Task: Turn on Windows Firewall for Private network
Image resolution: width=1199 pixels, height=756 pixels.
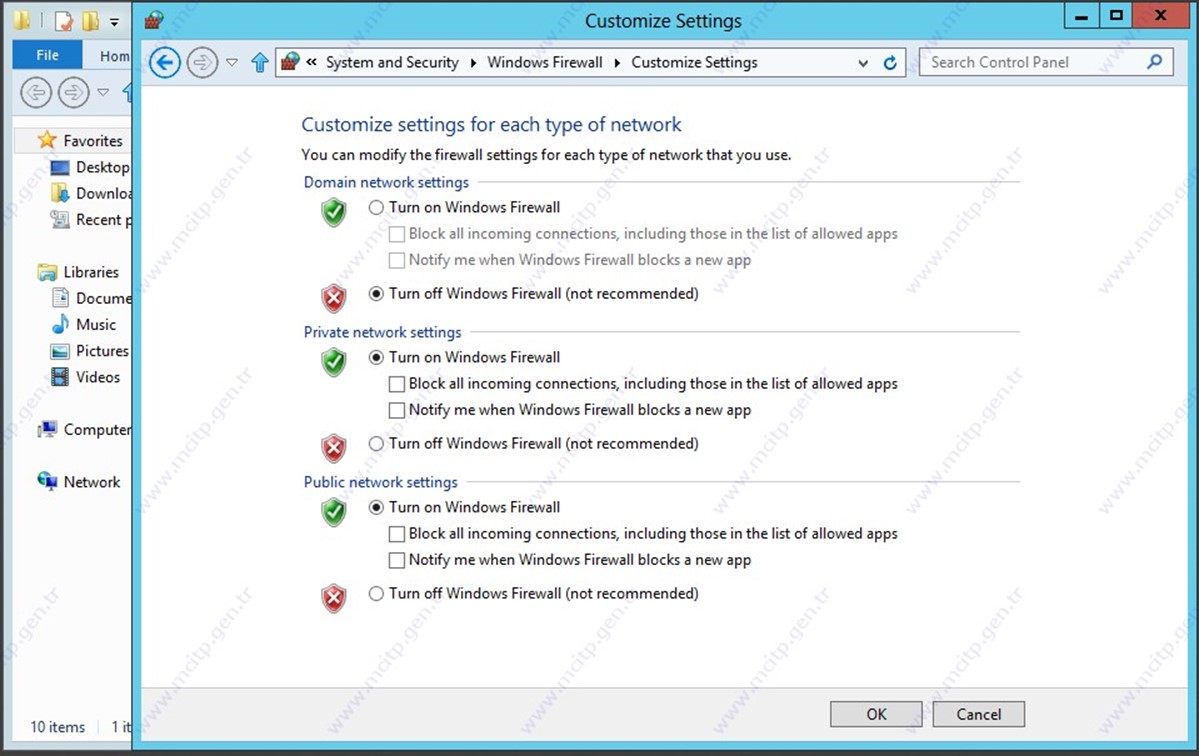Action: pos(376,357)
